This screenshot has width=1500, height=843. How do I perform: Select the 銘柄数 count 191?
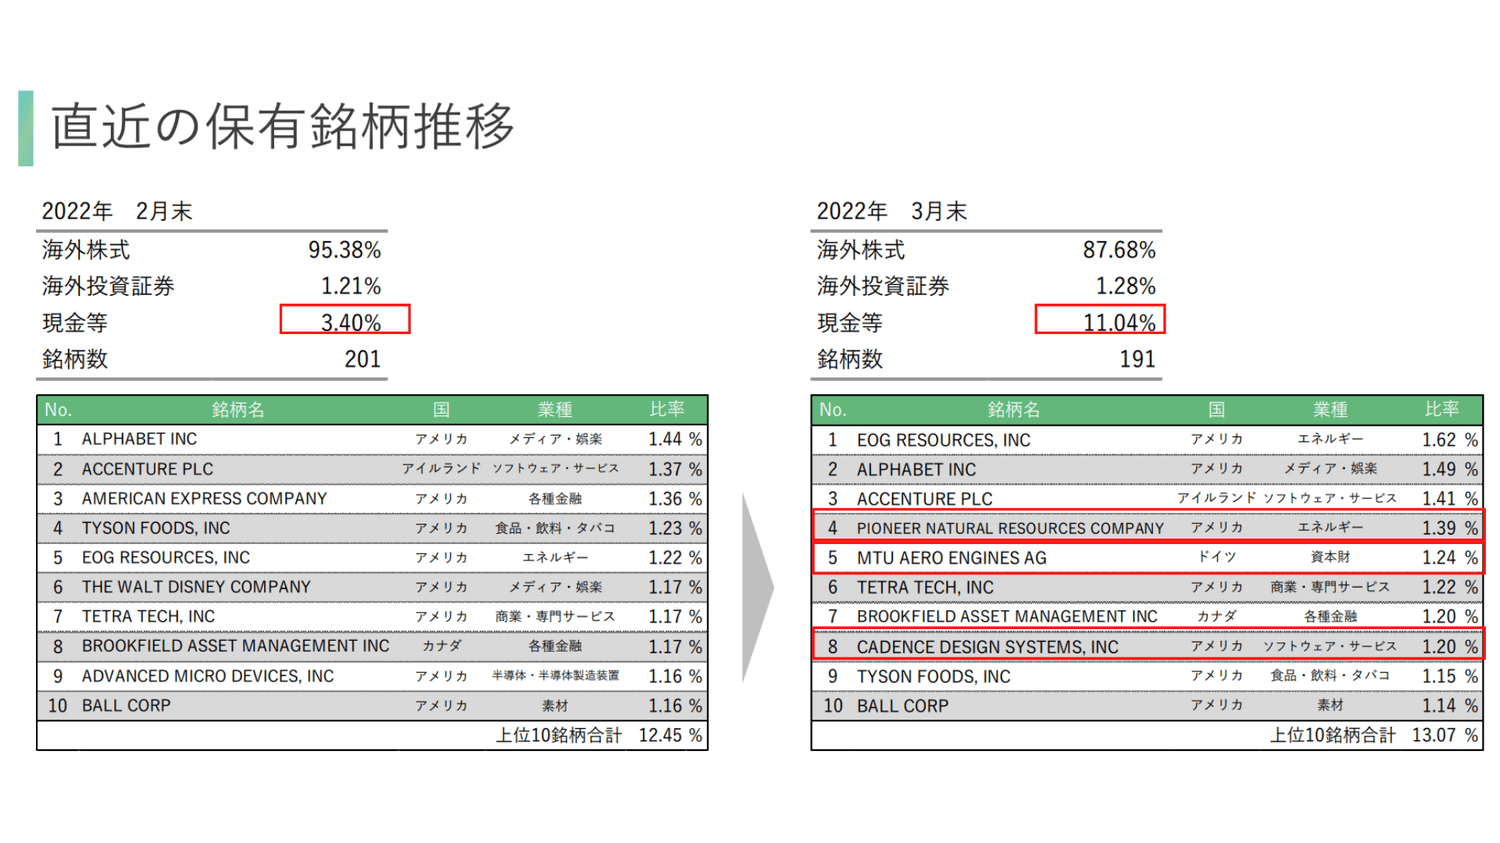click(1137, 359)
